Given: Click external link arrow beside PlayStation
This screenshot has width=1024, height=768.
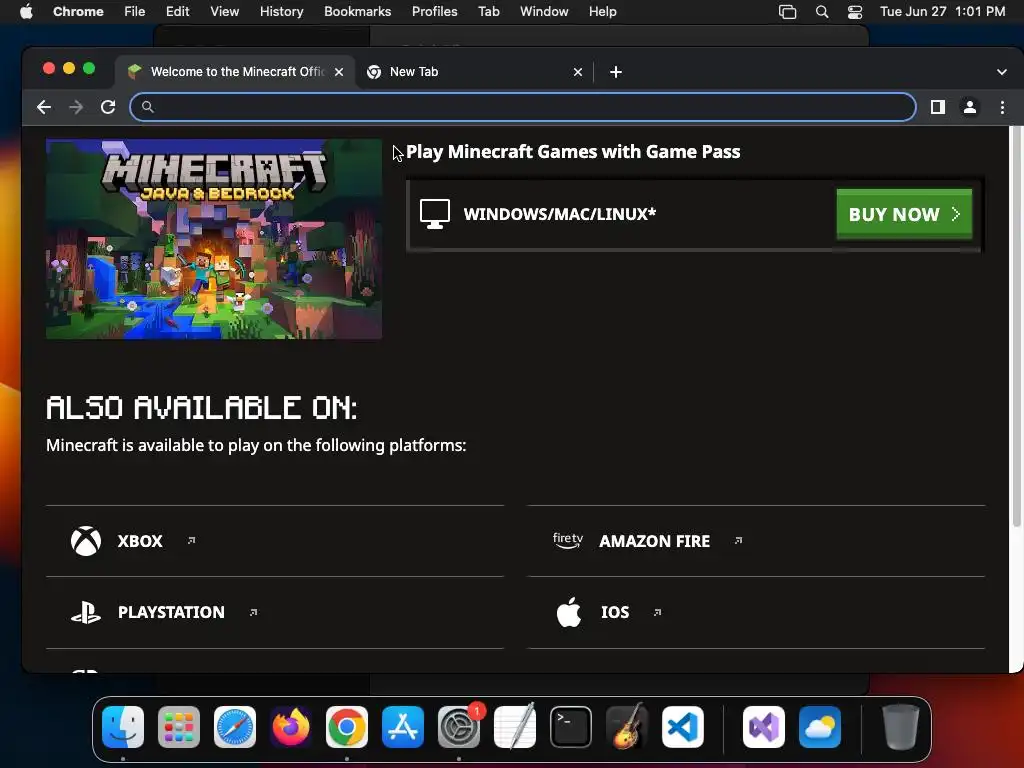Looking at the screenshot, I should tap(253, 612).
